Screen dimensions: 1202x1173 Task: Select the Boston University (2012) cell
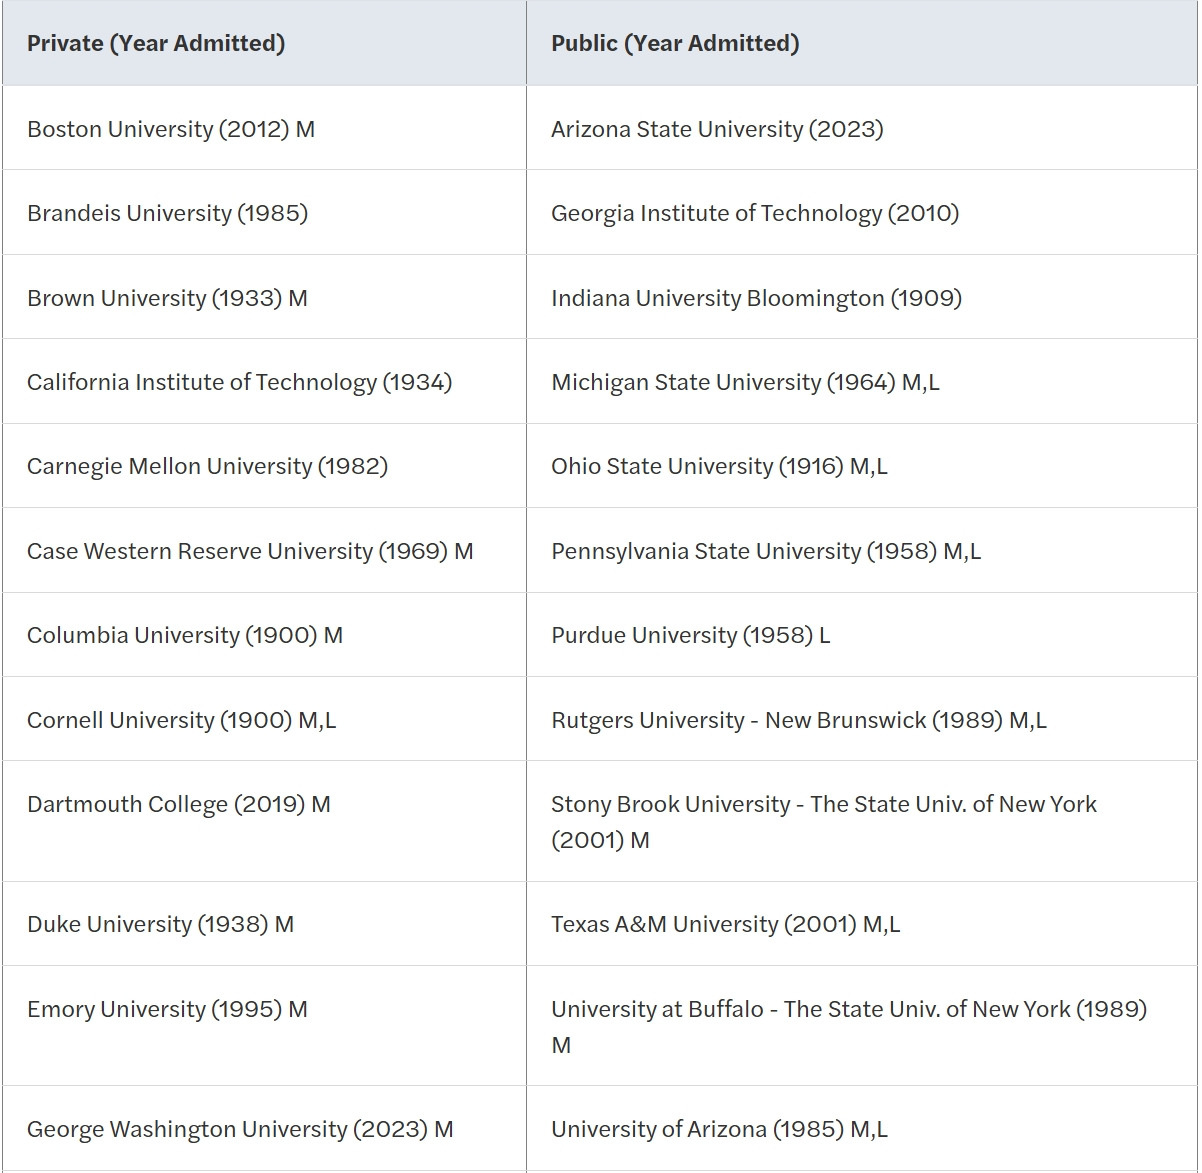coord(264,128)
